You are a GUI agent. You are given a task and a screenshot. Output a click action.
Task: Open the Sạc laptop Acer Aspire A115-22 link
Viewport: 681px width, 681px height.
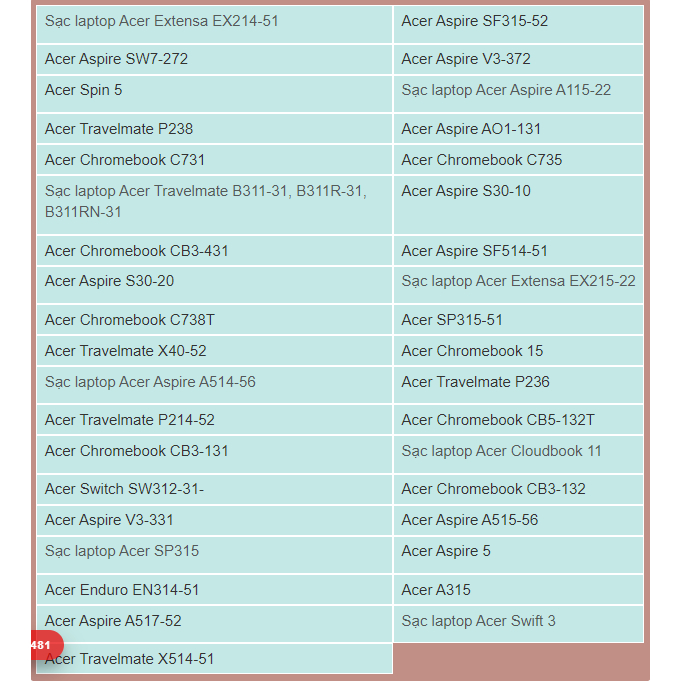pyautogui.click(x=506, y=90)
